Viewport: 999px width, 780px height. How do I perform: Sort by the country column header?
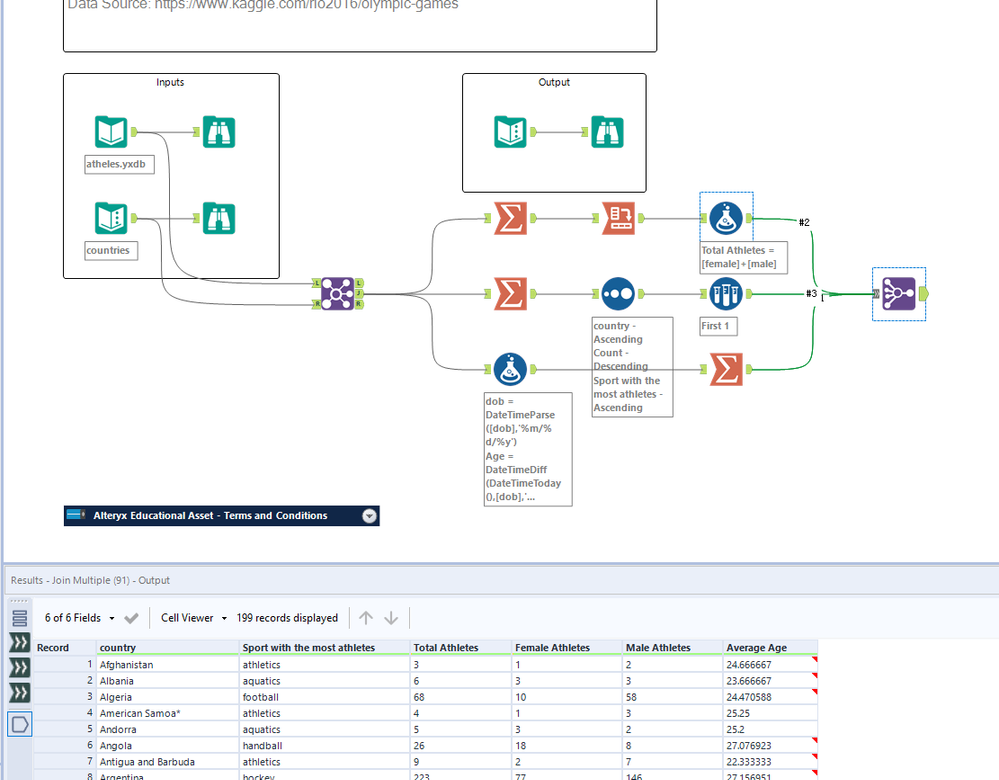(168, 647)
